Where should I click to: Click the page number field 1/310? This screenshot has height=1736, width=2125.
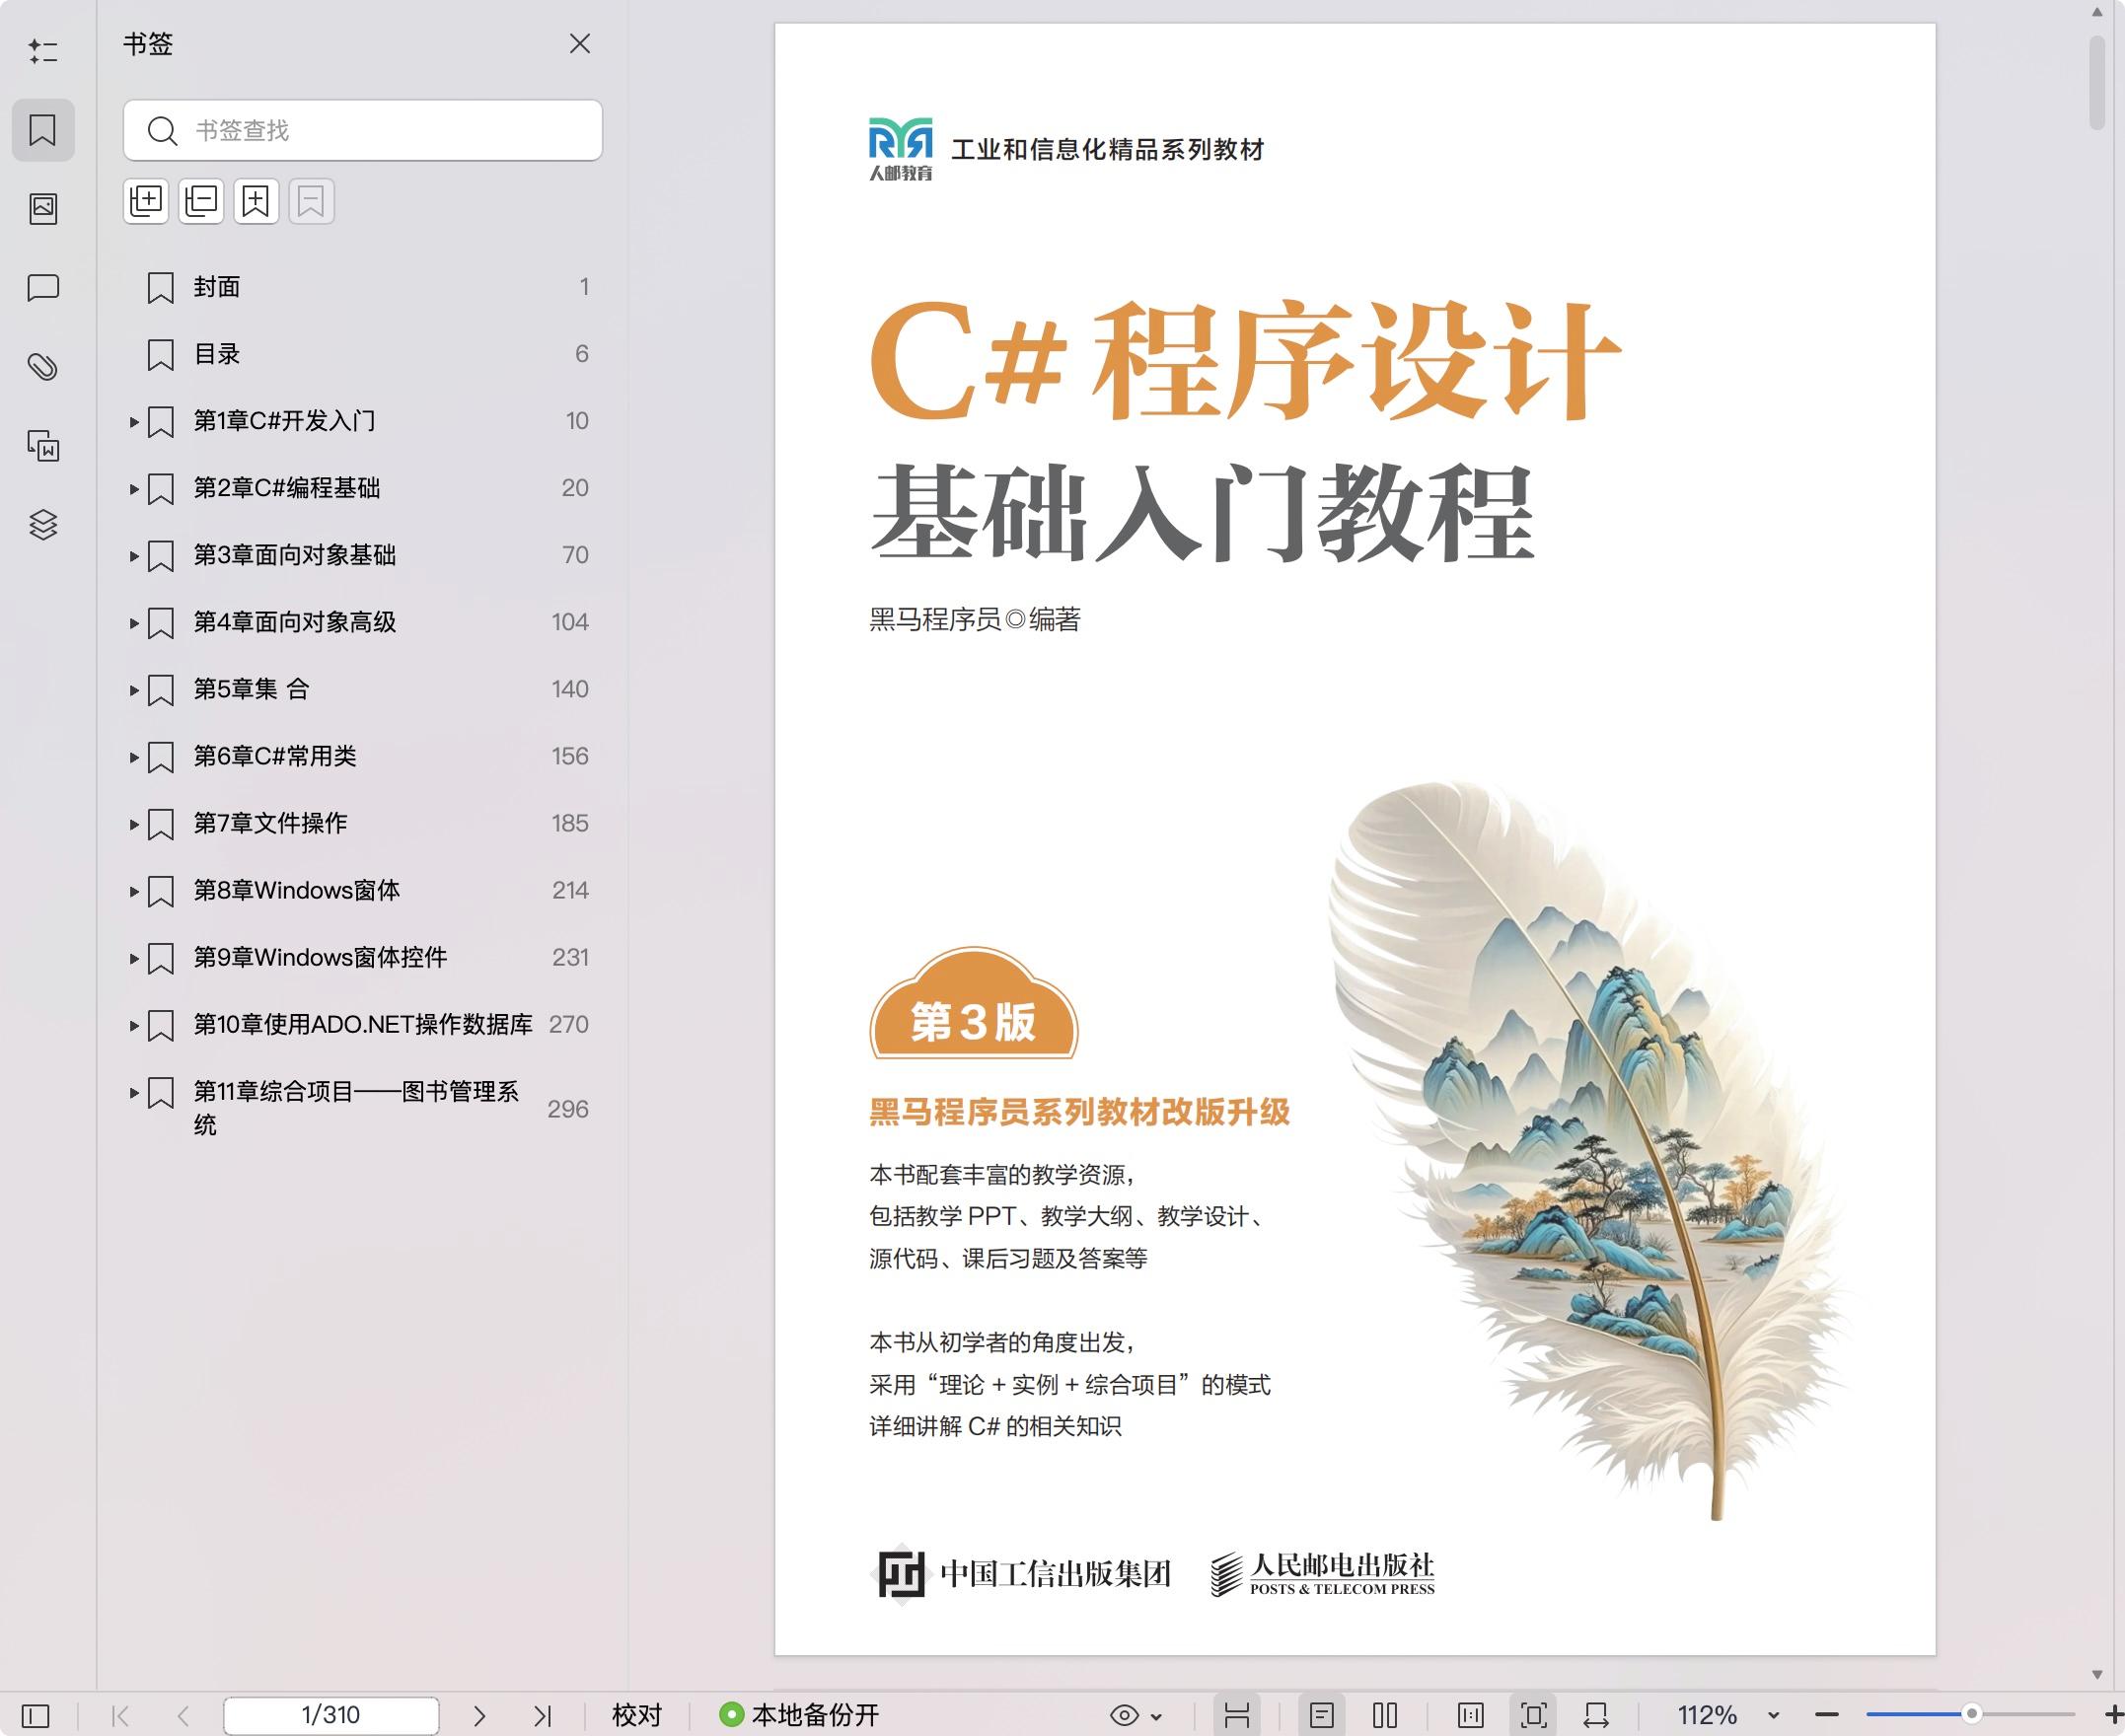point(331,1716)
